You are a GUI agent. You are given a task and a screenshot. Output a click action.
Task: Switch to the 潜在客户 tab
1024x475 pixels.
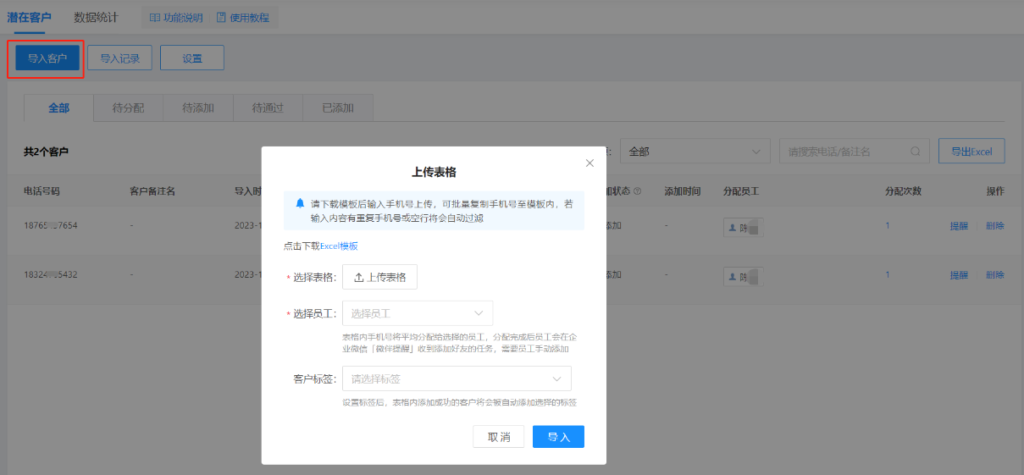click(x=29, y=18)
